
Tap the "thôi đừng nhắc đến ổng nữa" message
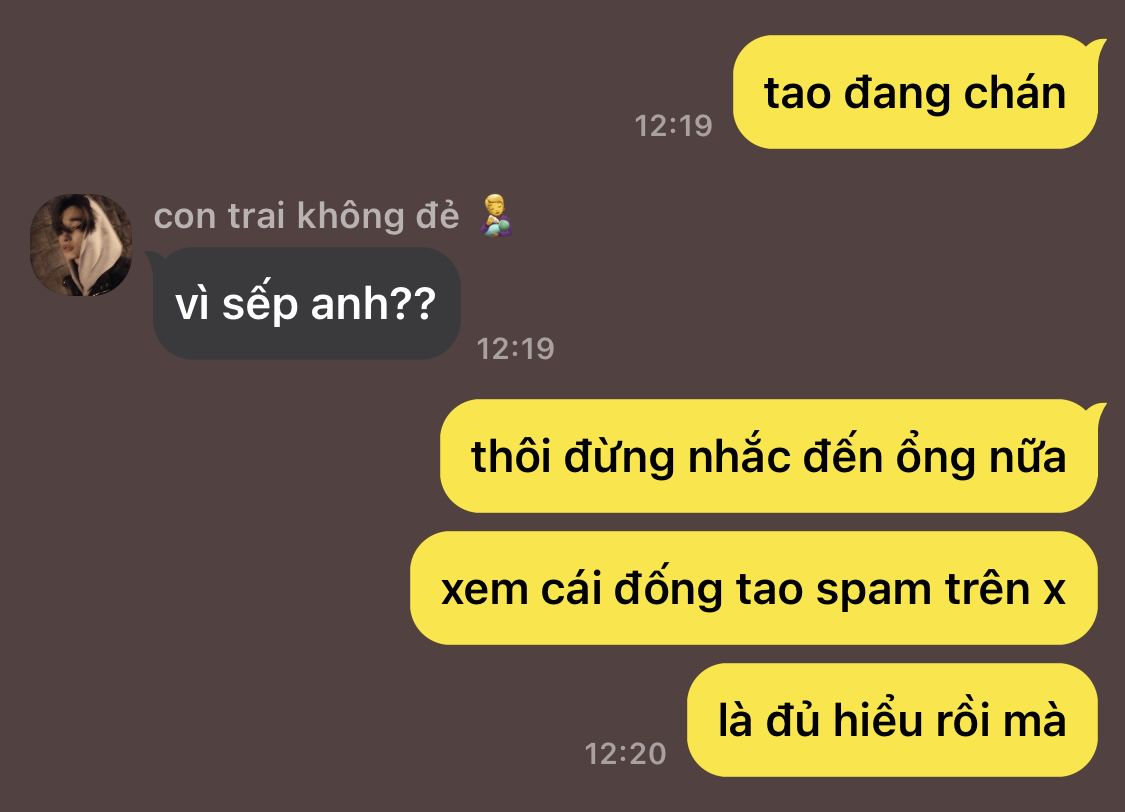pyautogui.click(x=769, y=456)
